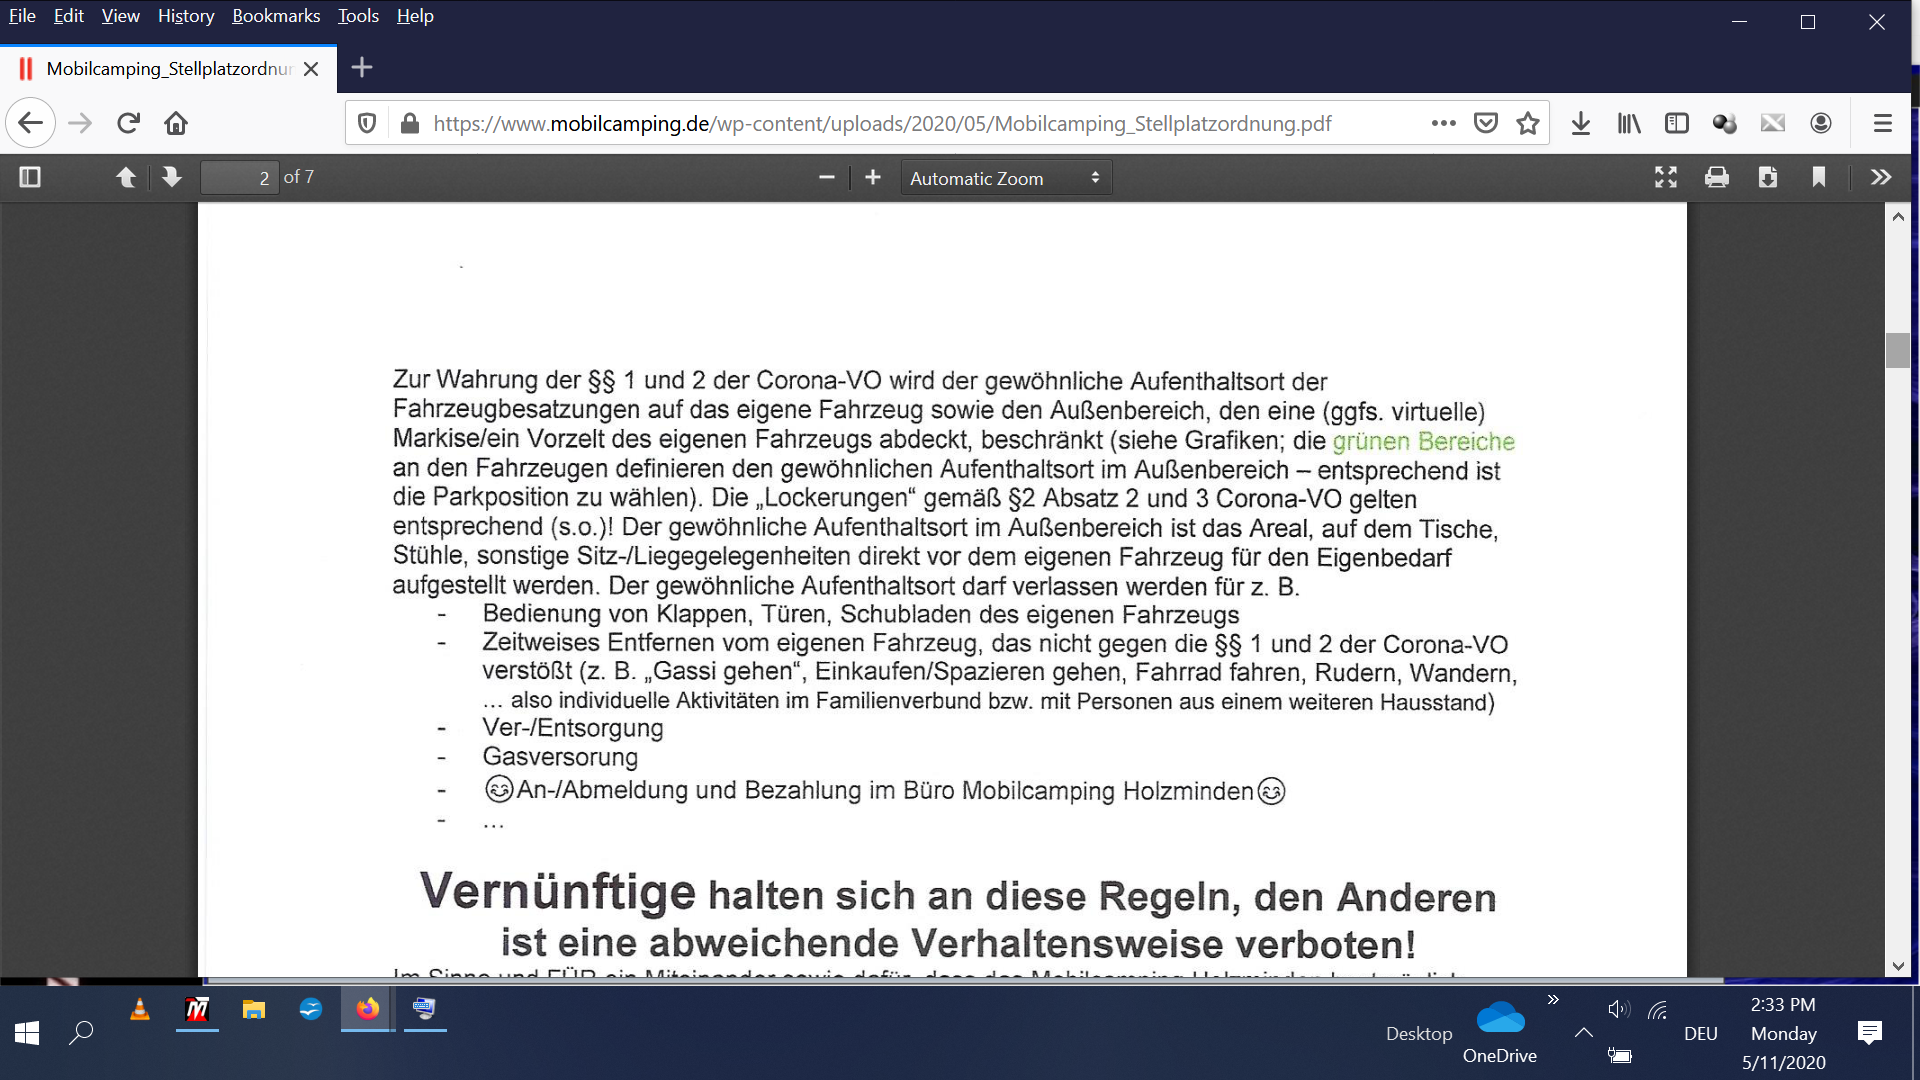Go to previous PDF page
The image size is (1920, 1080).
126,177
